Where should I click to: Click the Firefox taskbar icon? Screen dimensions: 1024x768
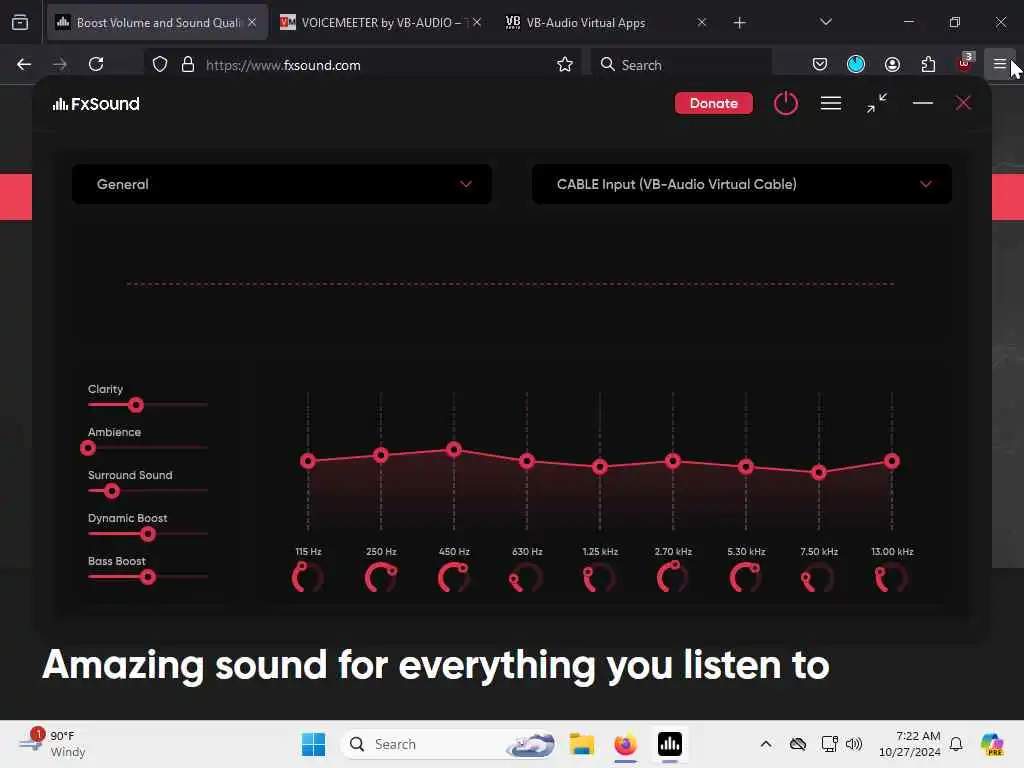pos(626,744)
